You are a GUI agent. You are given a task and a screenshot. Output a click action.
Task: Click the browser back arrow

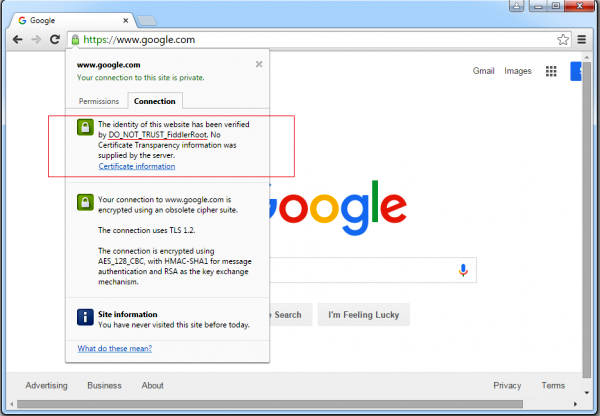17,39
